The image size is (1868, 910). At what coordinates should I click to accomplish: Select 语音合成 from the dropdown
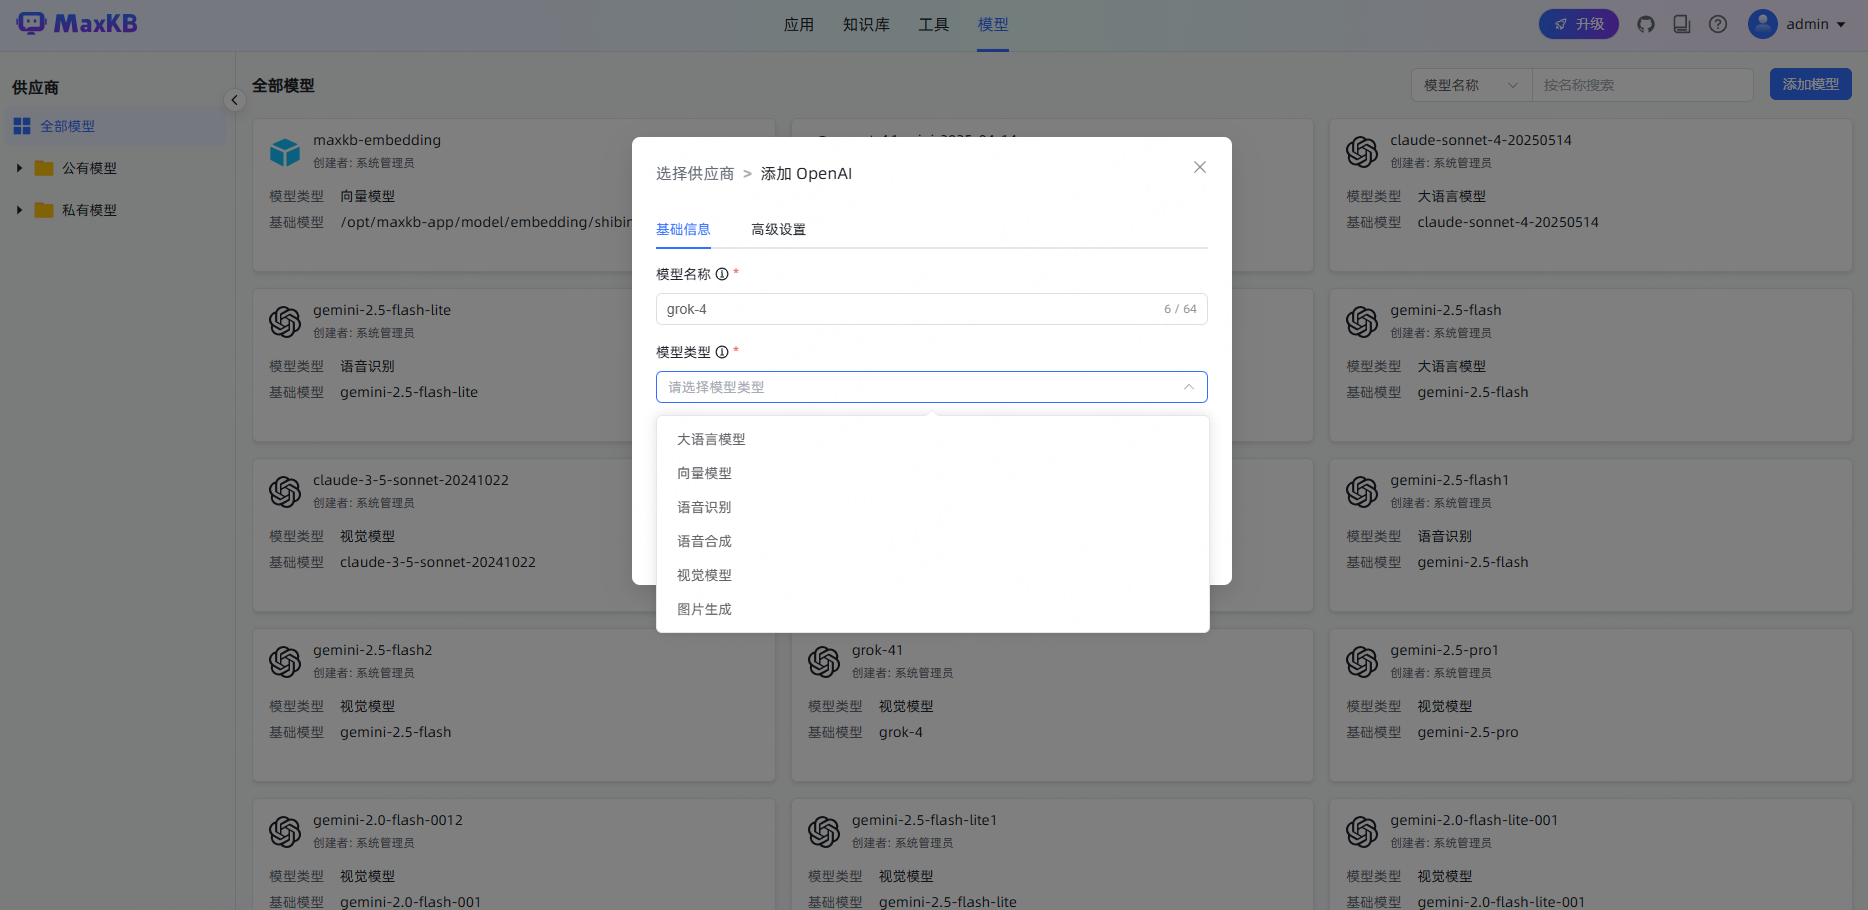[933, 541]
